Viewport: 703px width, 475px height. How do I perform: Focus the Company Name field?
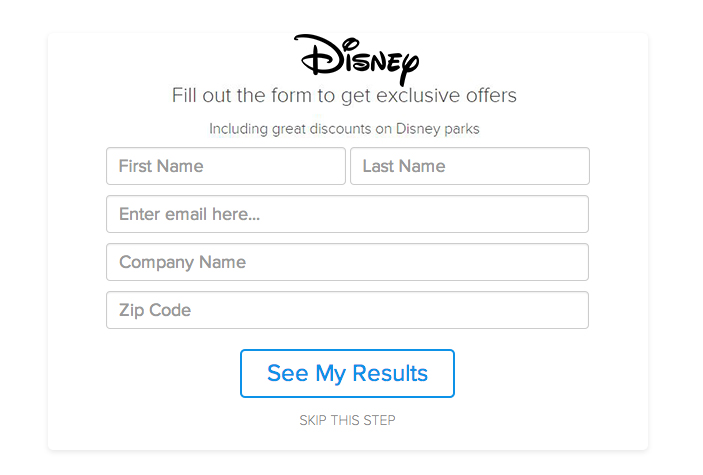pyautogui.click(x=347, y=262)
